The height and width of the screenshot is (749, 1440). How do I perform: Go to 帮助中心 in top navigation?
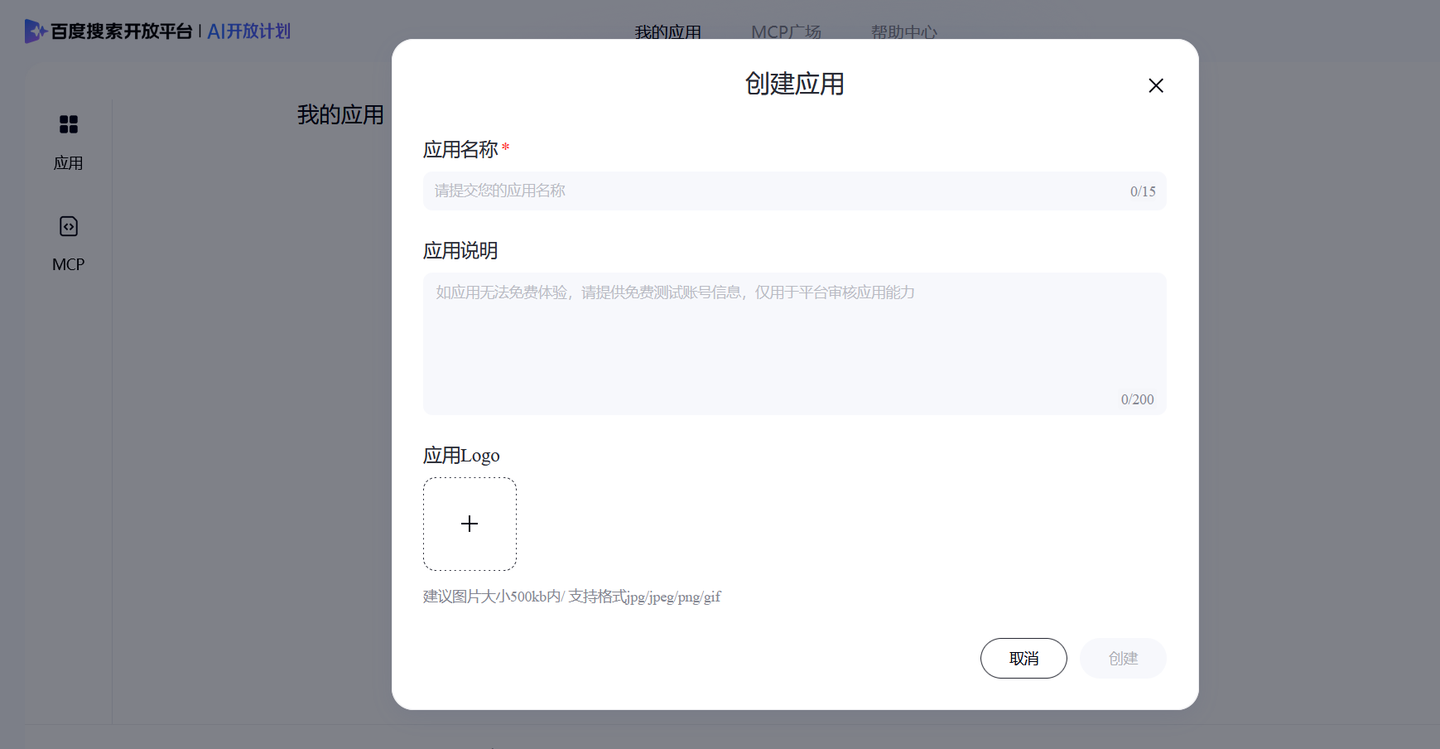[904, 32]
